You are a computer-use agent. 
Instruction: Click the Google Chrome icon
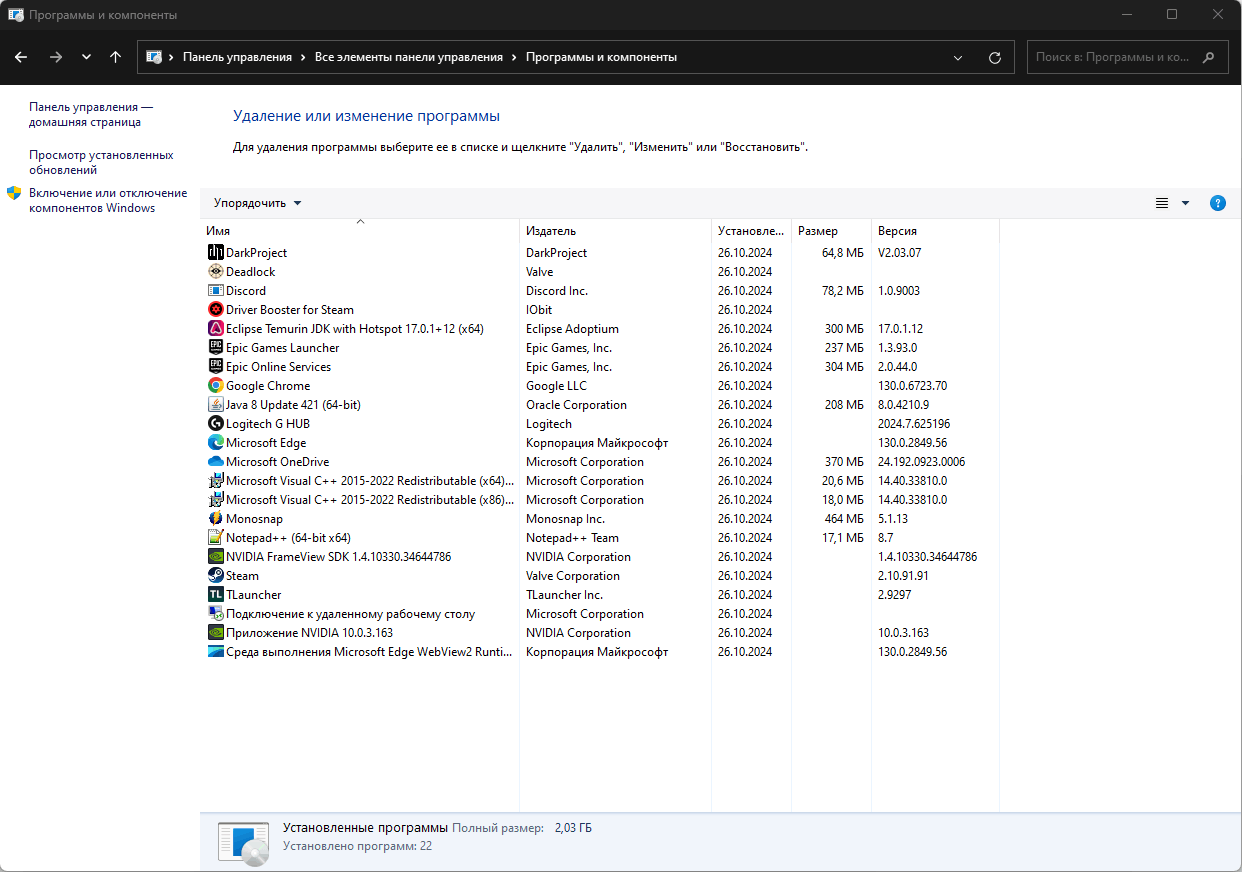tap(215, 386)
